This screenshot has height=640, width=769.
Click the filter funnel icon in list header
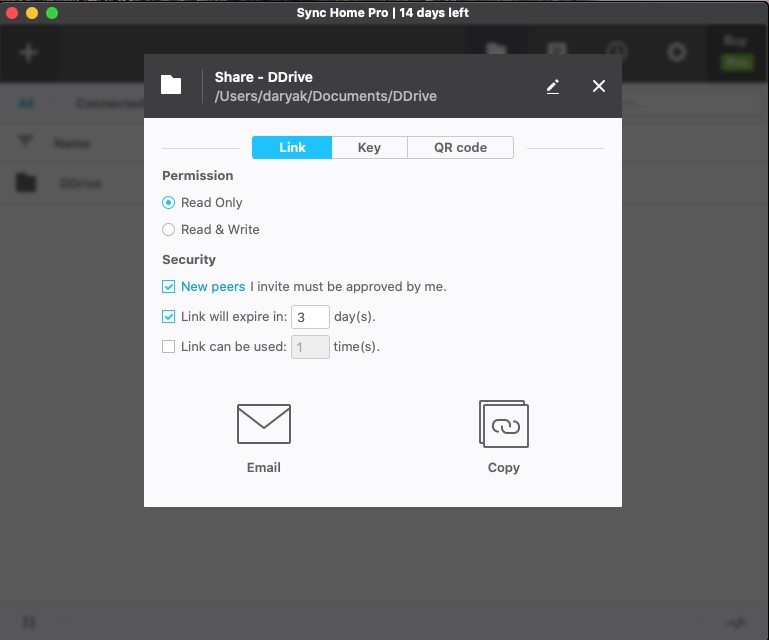tap(26, 141)
